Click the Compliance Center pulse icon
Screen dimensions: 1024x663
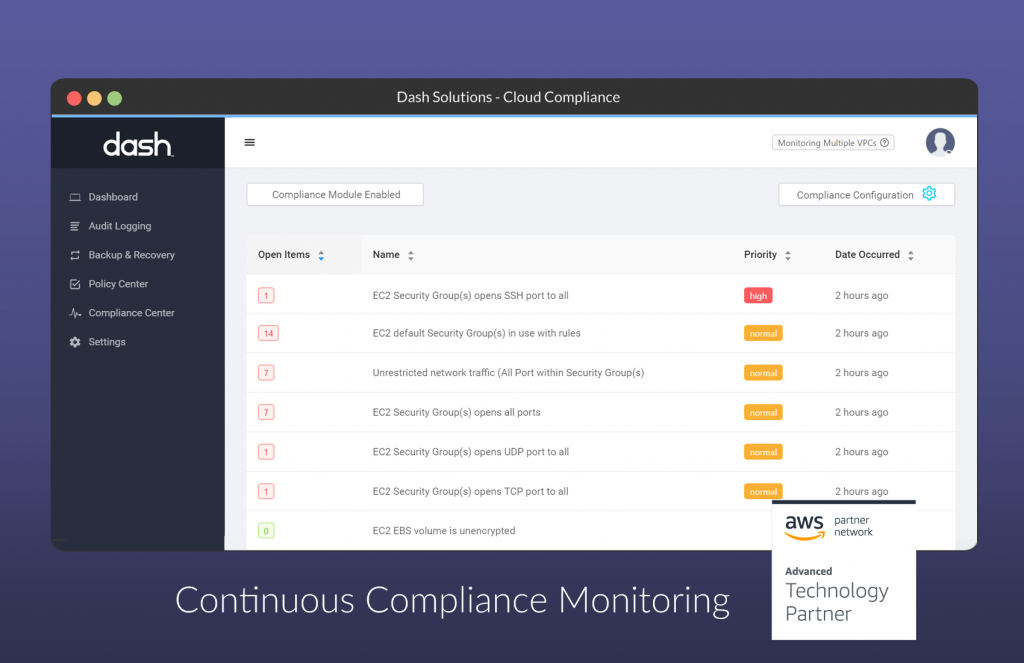[x=75, y=313]
